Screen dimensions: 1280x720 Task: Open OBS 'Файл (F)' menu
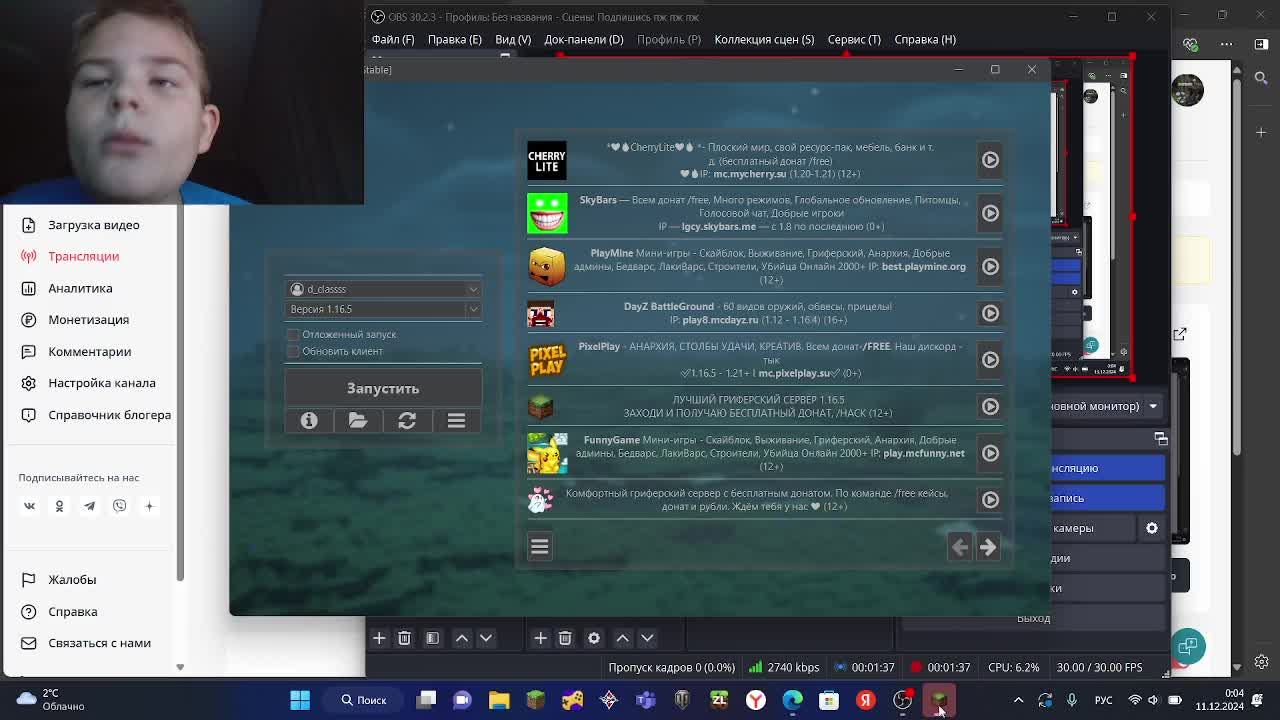[x=393, y=40]
